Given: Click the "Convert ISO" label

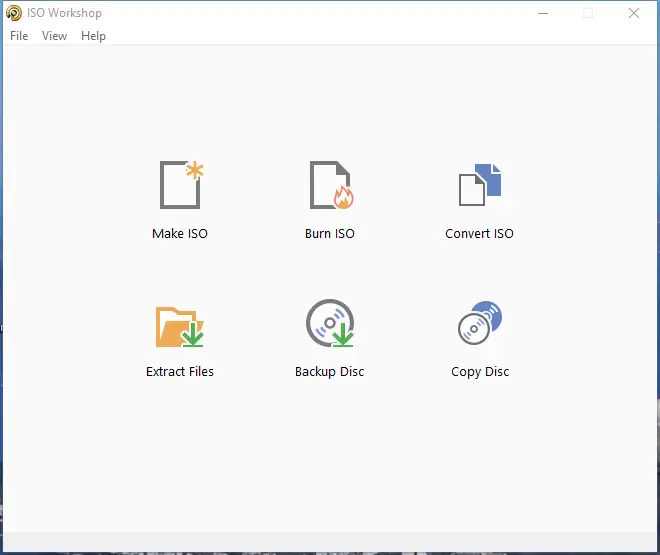Looking at the screenshot, I should pyautogui.click(x=479, y=234).
